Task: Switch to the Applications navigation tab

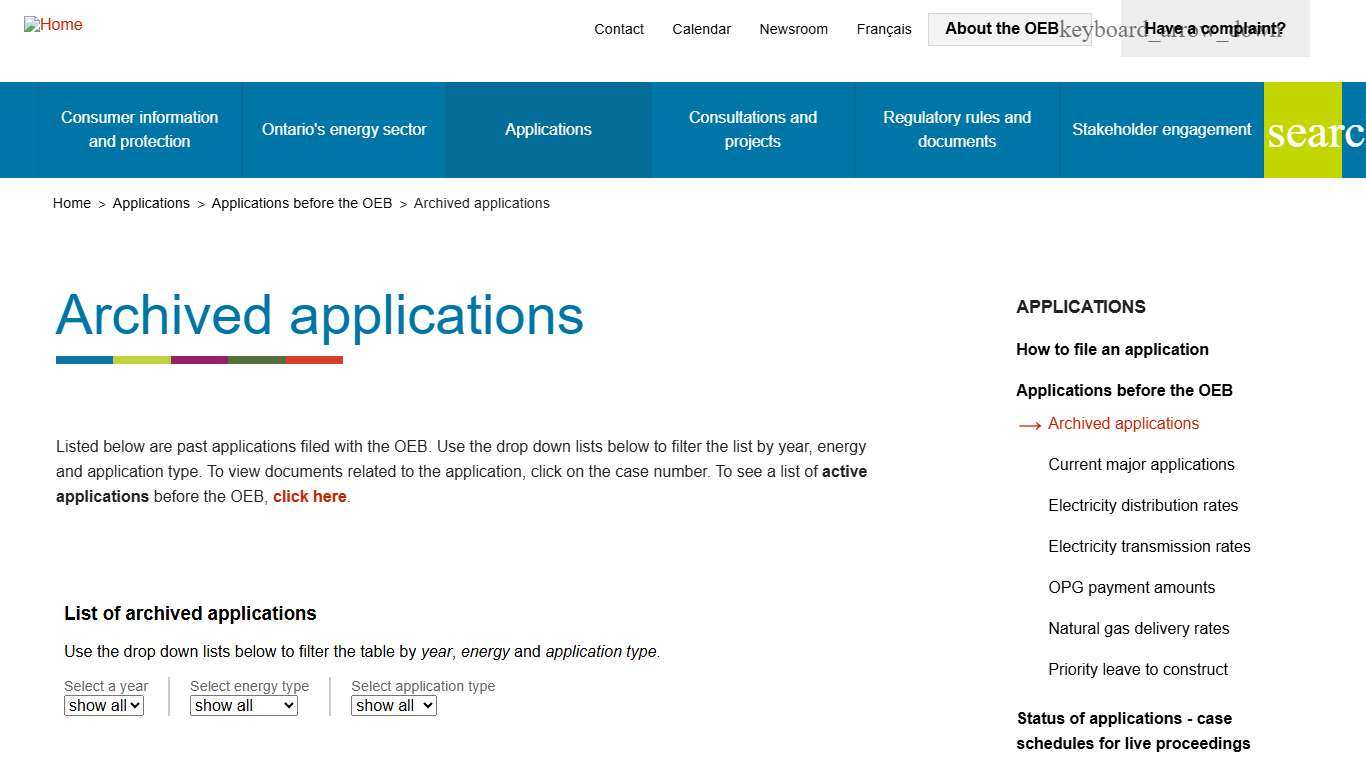Action: tap(548, 129)
